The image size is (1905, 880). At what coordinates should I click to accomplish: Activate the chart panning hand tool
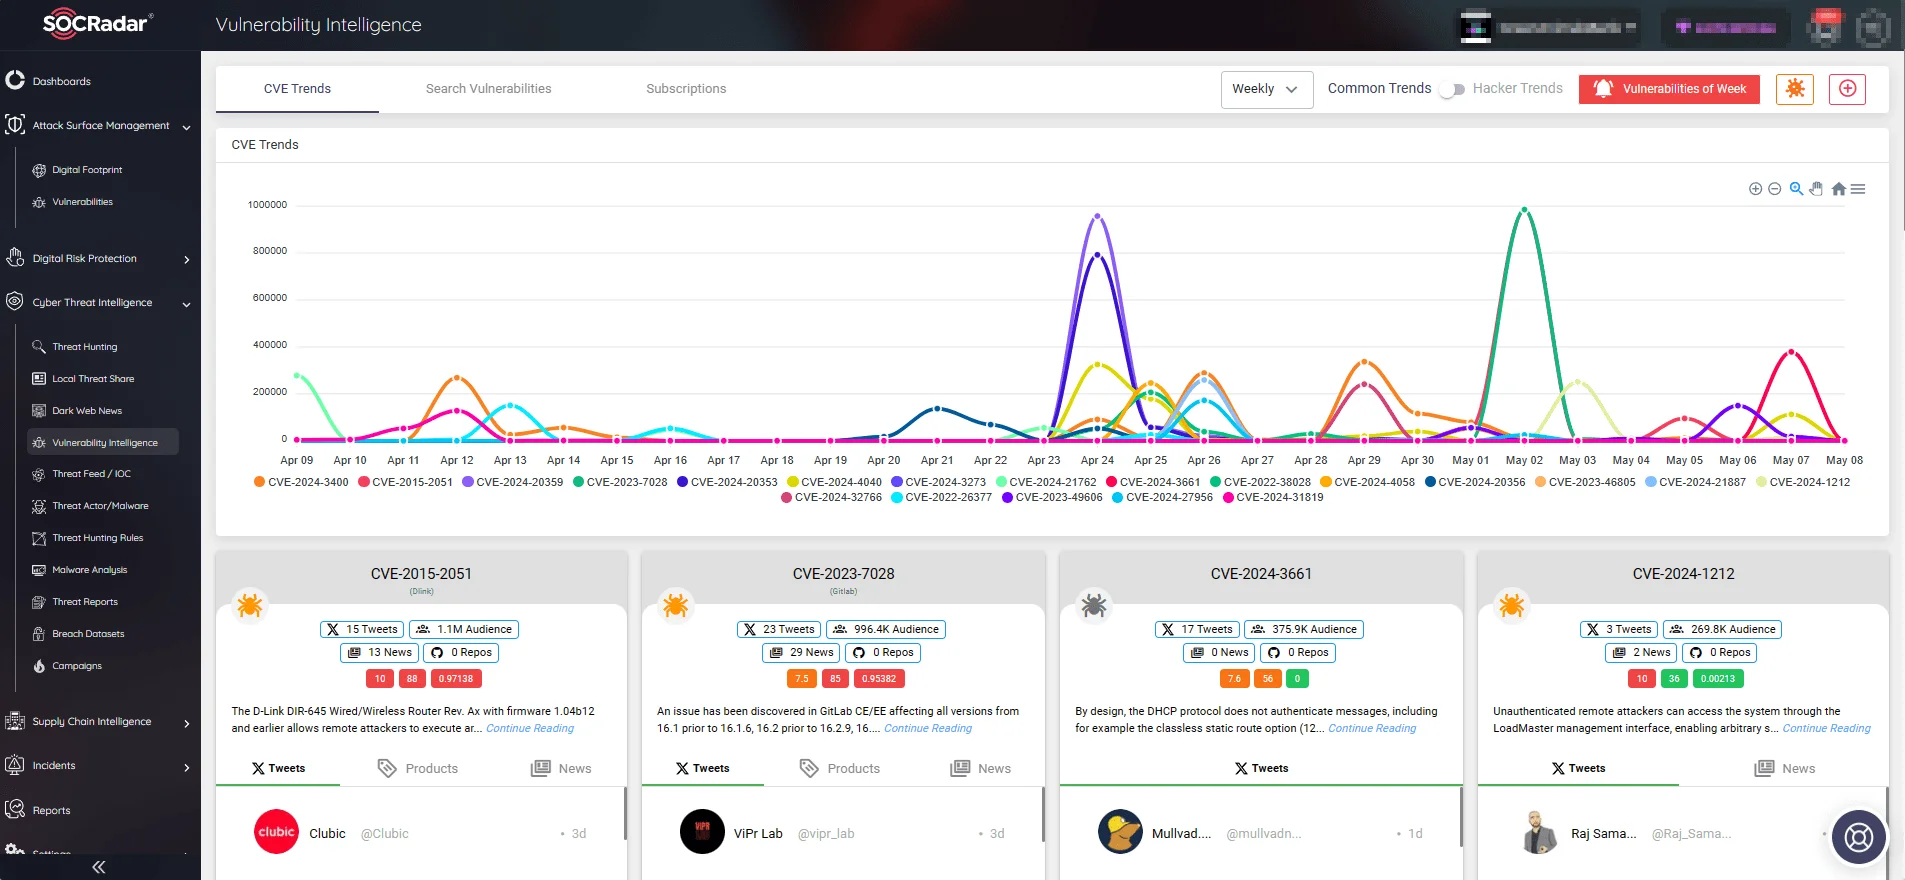point(1816,189)
